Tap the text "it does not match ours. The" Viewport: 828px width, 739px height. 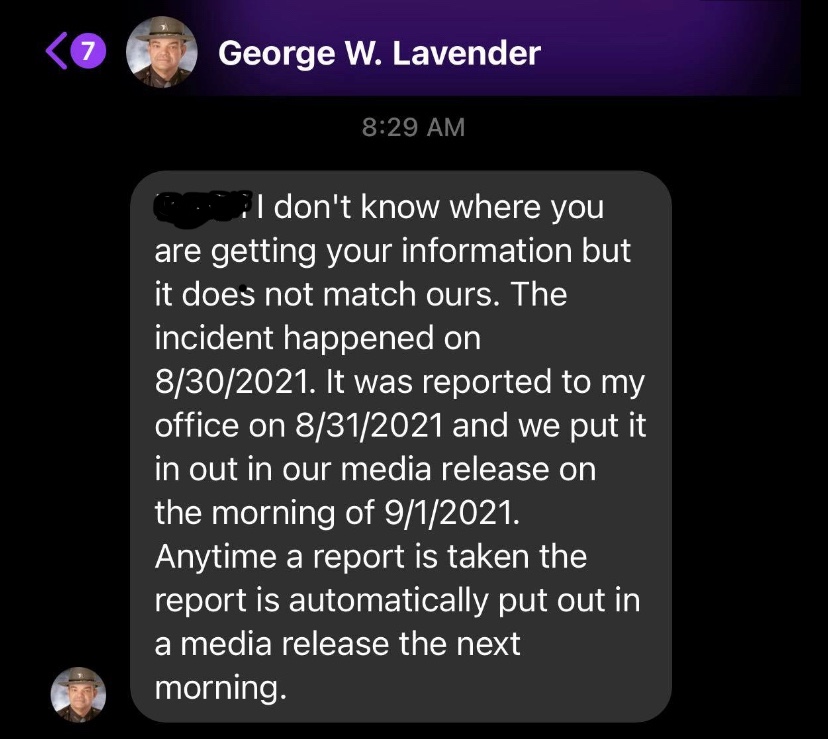click(361, 294)
